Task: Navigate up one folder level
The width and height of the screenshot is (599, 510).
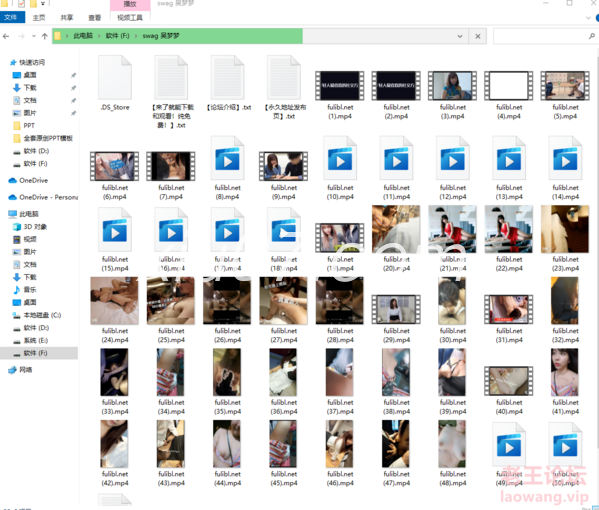Action: [x=45, y=36]
